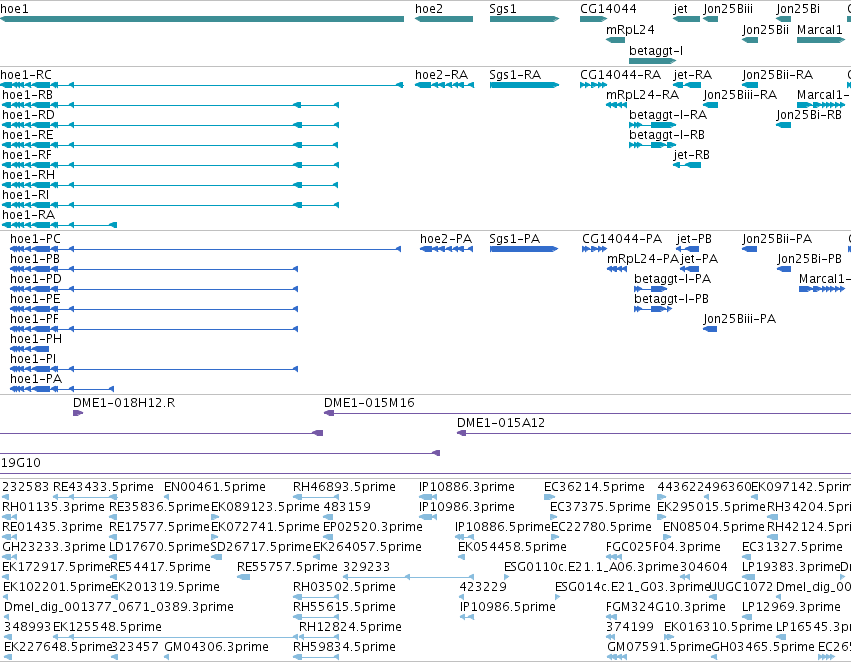Screen dimensions: 851x662
Task: Click protein hoe1-PI label
Action: [33, 359]
